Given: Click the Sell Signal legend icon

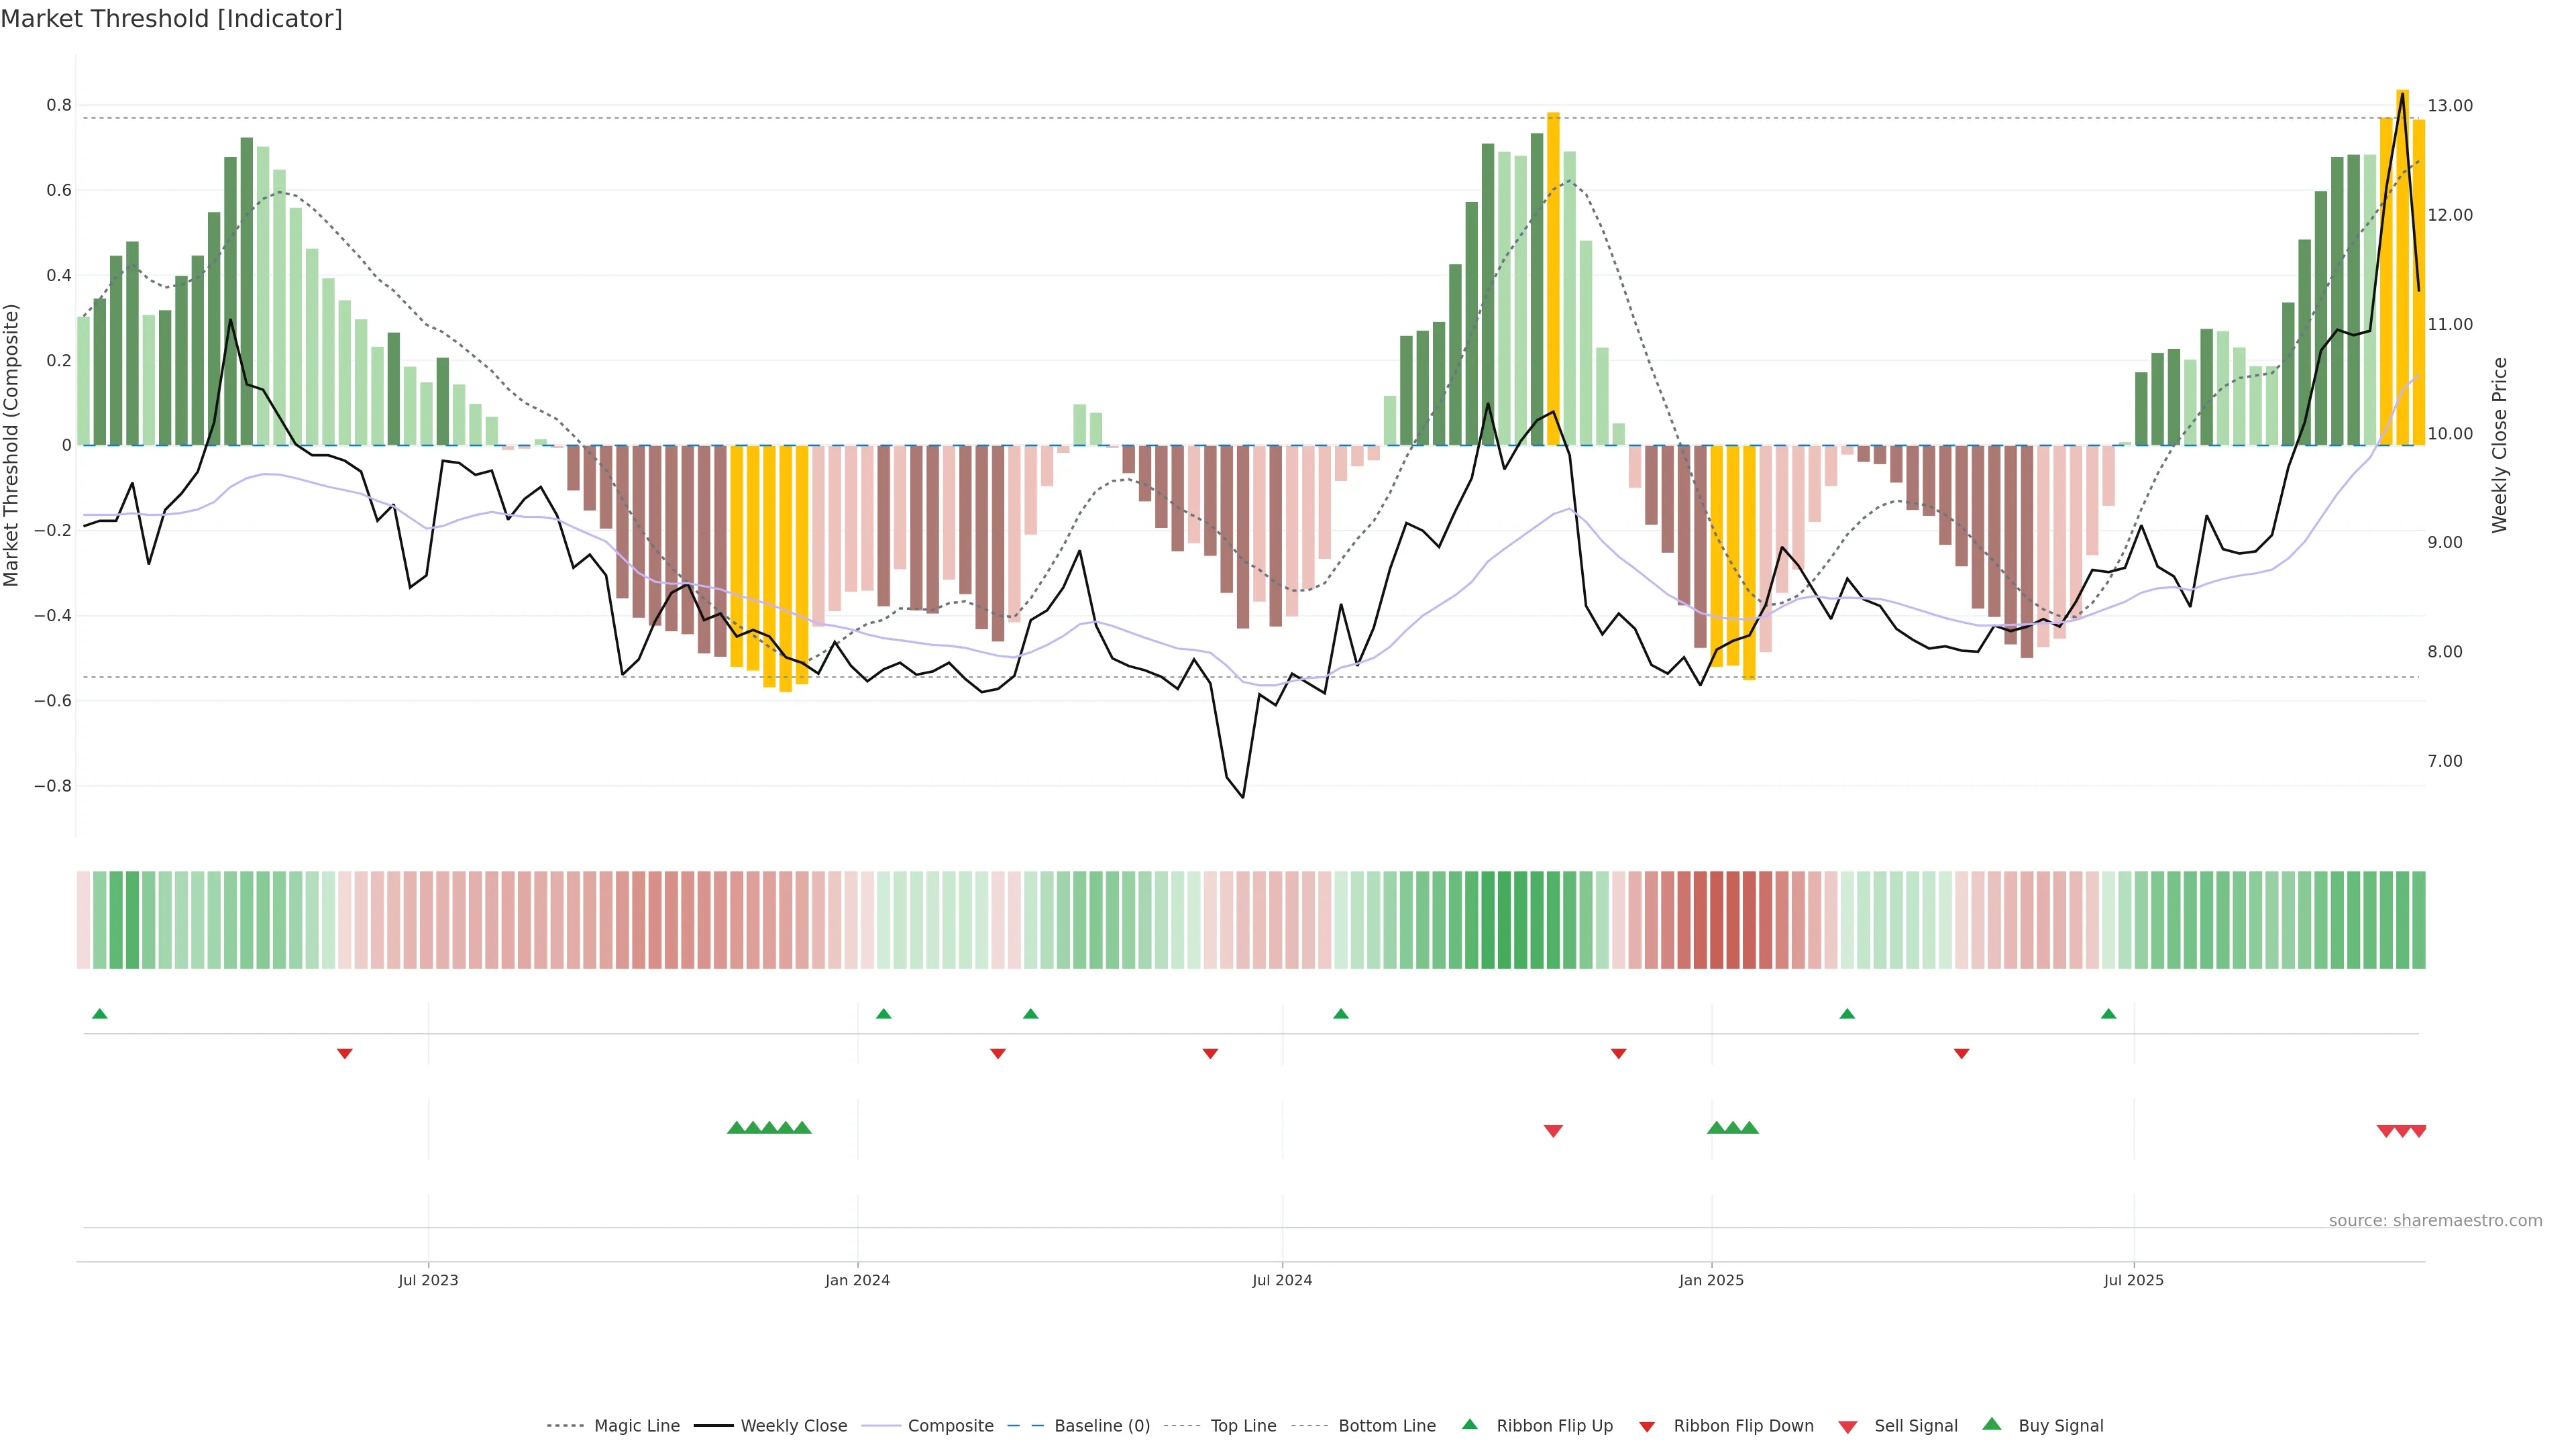Looking at the screenshot, I should tap(1848, 1427).
